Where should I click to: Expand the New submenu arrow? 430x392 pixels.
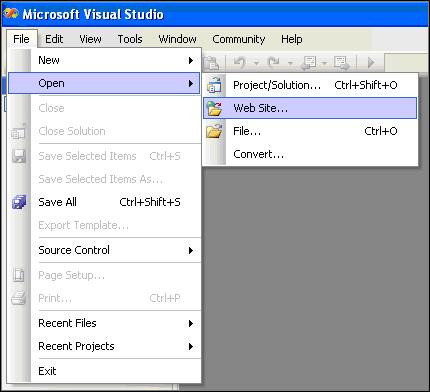(191, 60)
